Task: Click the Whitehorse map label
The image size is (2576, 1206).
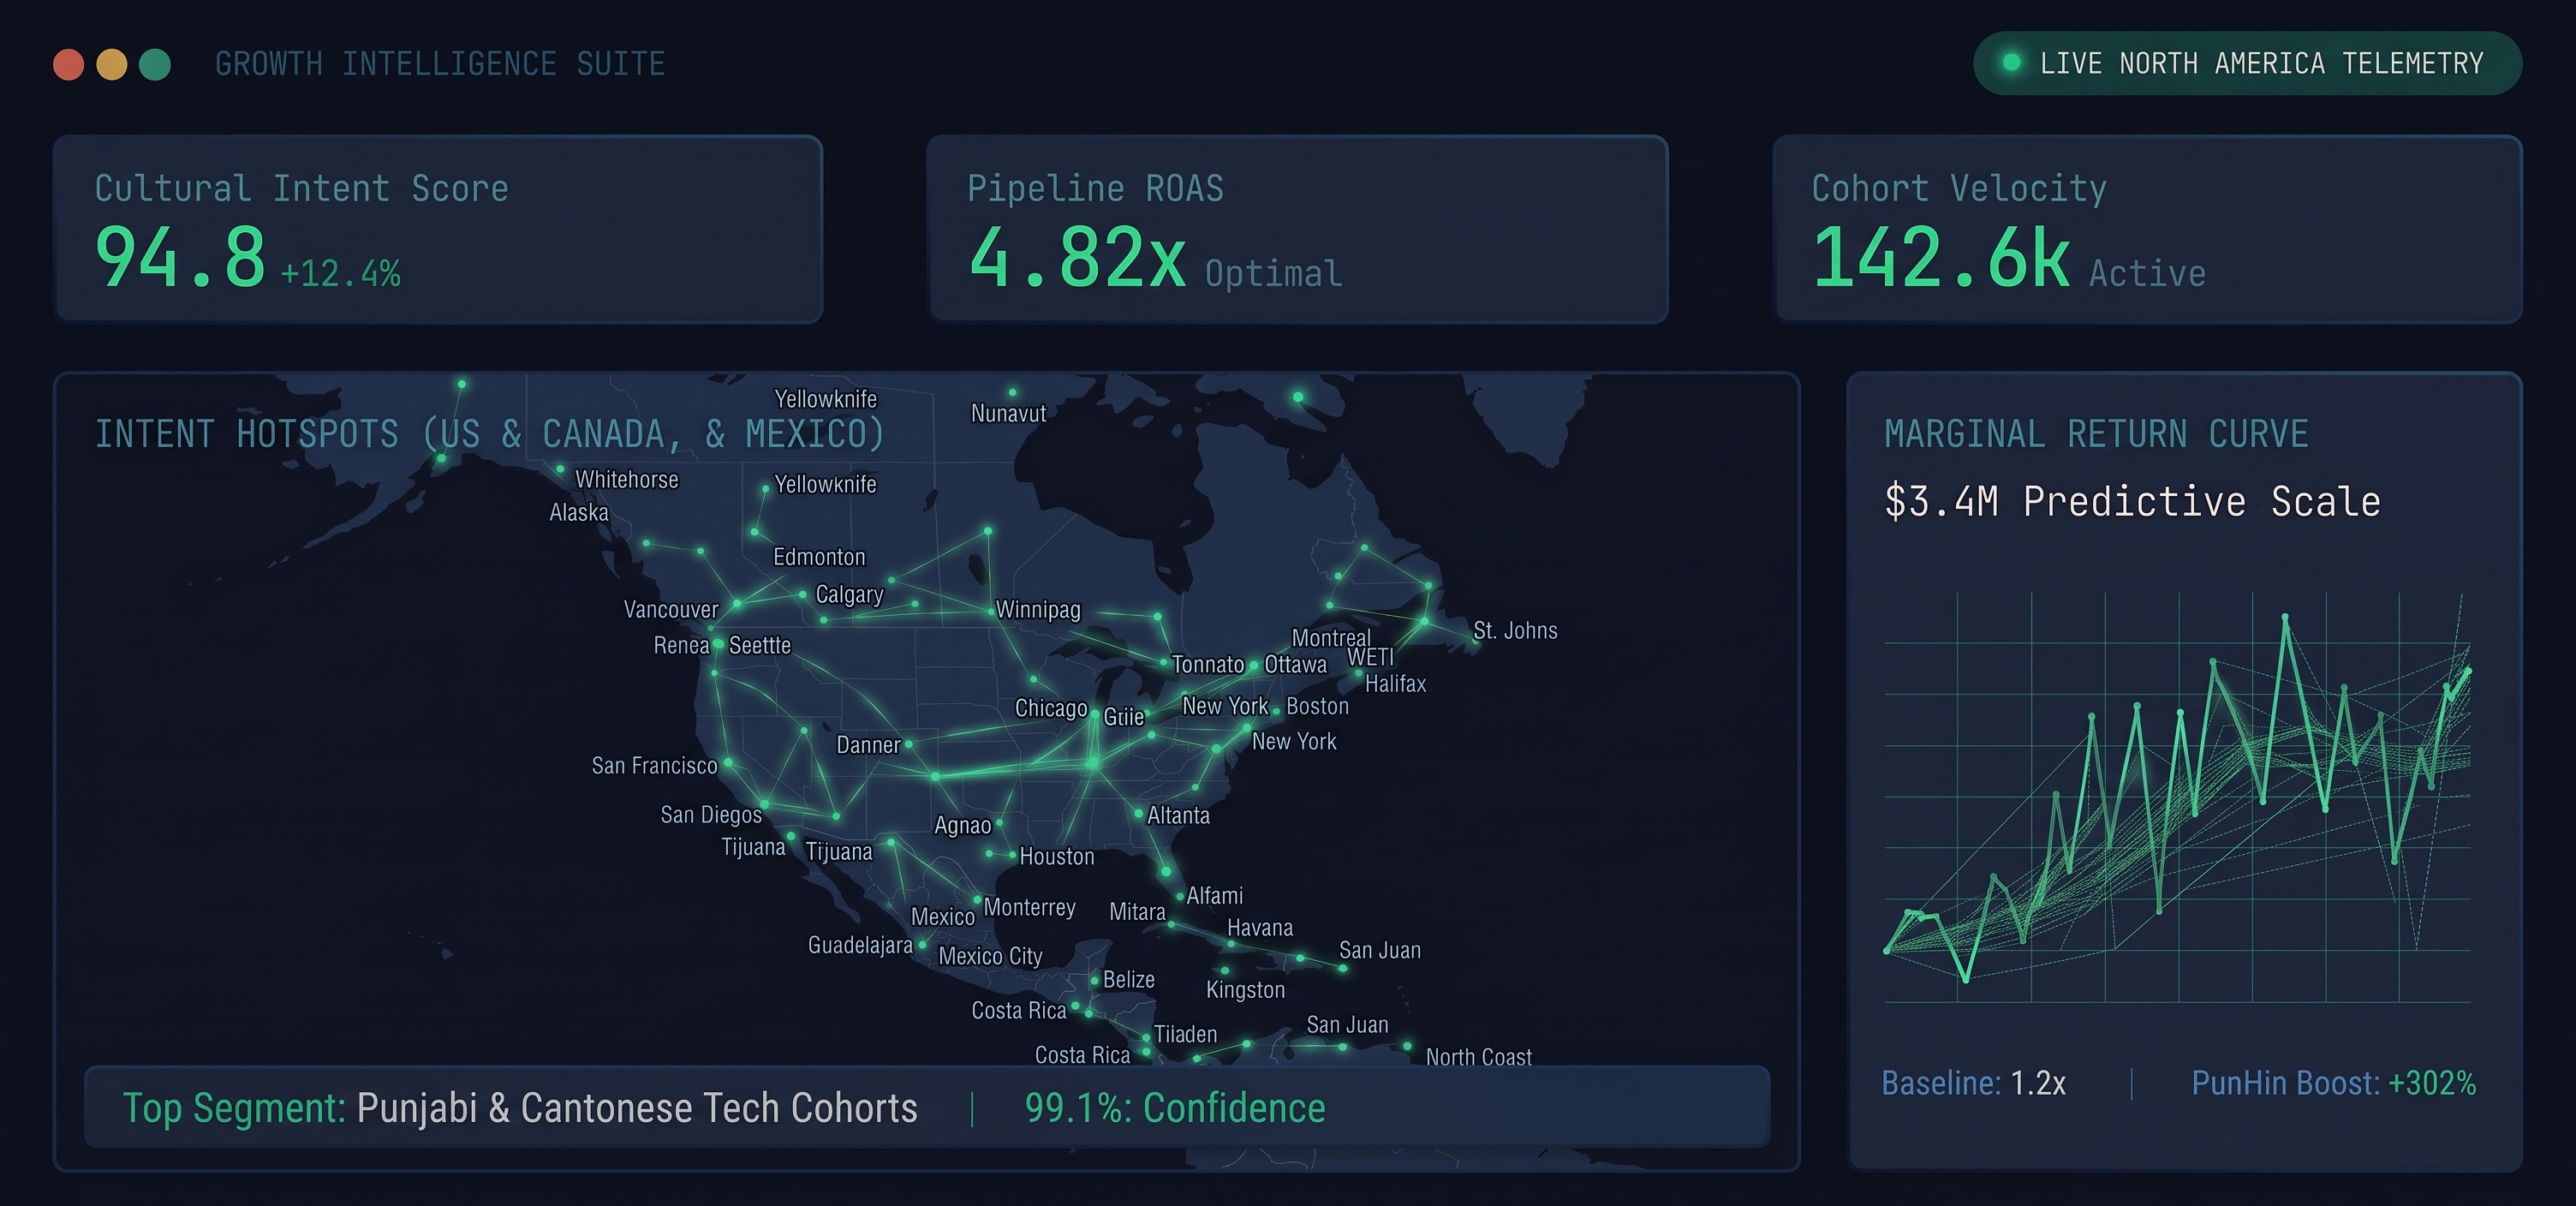Action: click(627, 479)
